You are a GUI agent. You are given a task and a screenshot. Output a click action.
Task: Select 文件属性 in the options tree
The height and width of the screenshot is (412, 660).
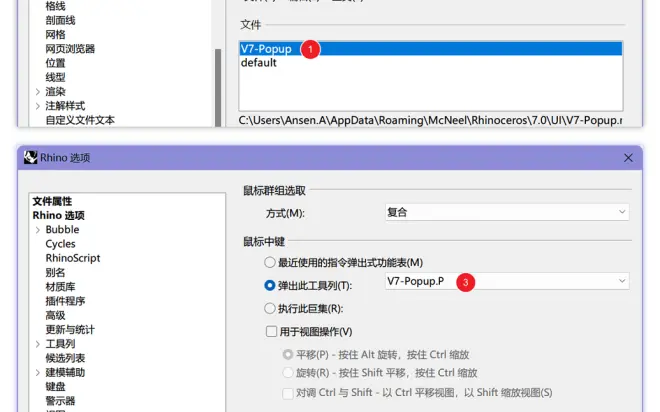pos(52,201)
